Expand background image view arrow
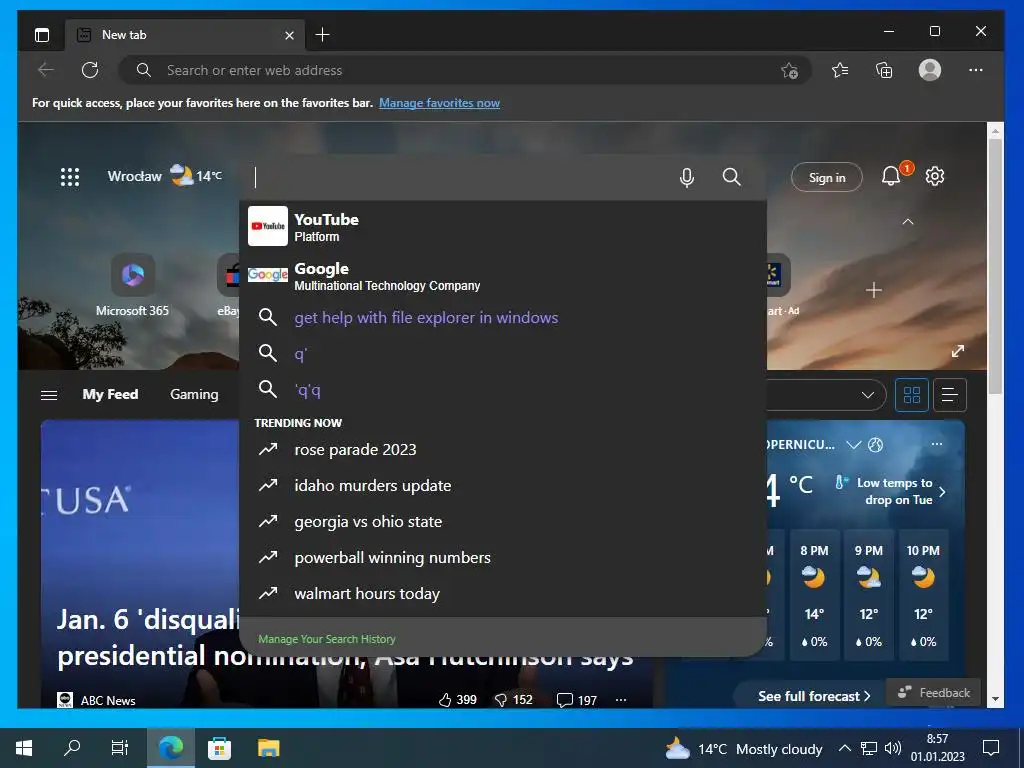This screenshot has height=768, width=1024. pyautogui.click(x=957, y=351)
